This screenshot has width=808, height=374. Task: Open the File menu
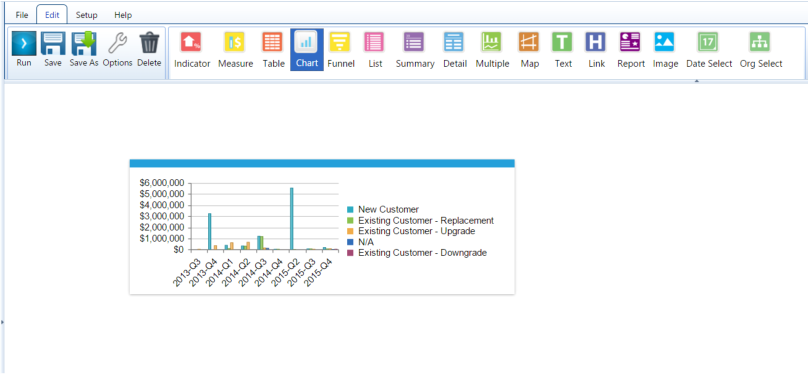pyautogui.click(x=22, y=15)
